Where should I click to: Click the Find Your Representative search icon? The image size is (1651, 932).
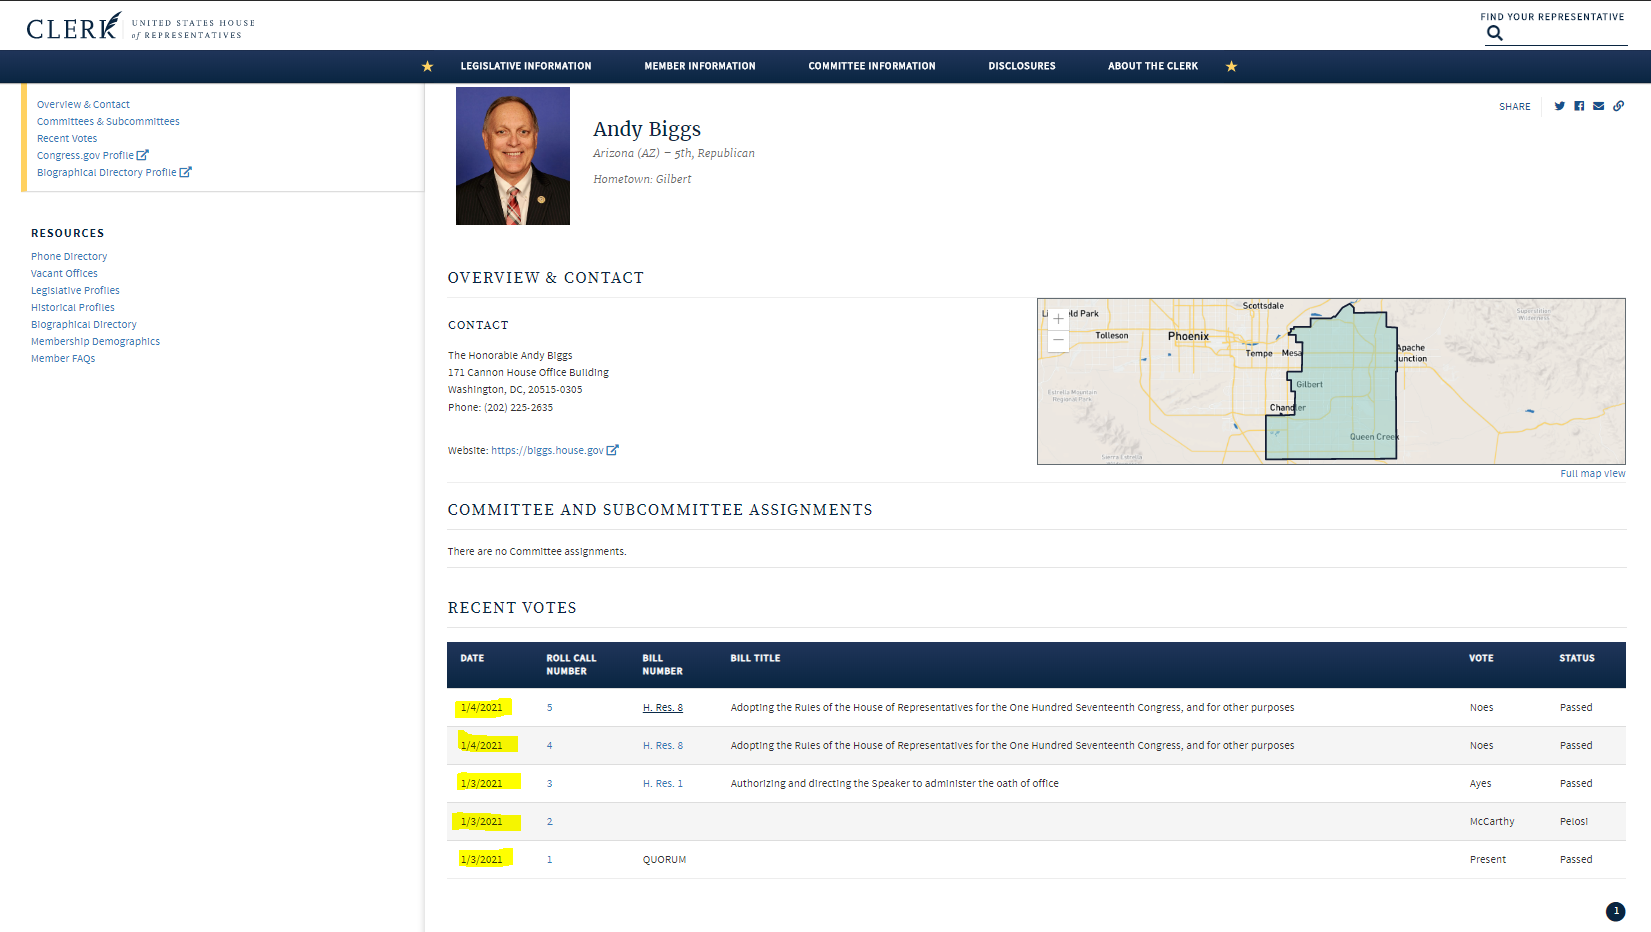click(x=1495, y=33)
